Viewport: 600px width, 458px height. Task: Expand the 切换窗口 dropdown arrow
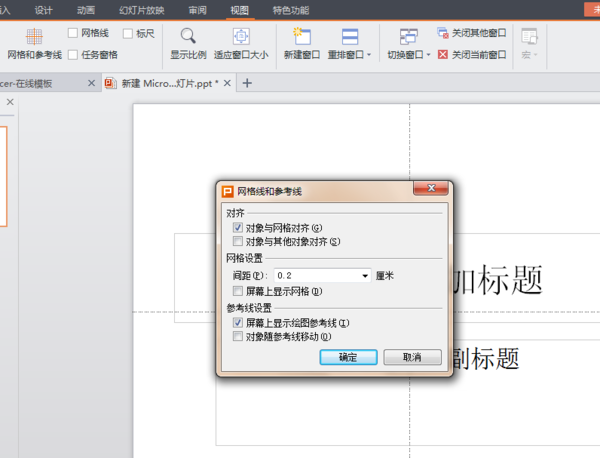click(x=428, y=55)
